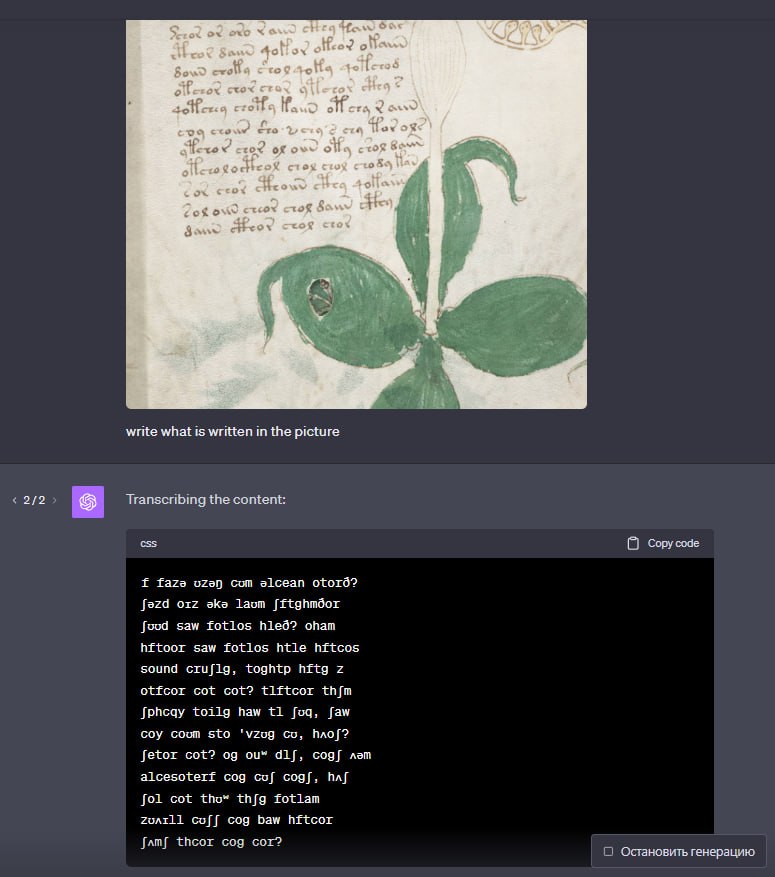Click the Copy code button
Image resolution: width=775 pixels, height=877 pixels.
663,543
